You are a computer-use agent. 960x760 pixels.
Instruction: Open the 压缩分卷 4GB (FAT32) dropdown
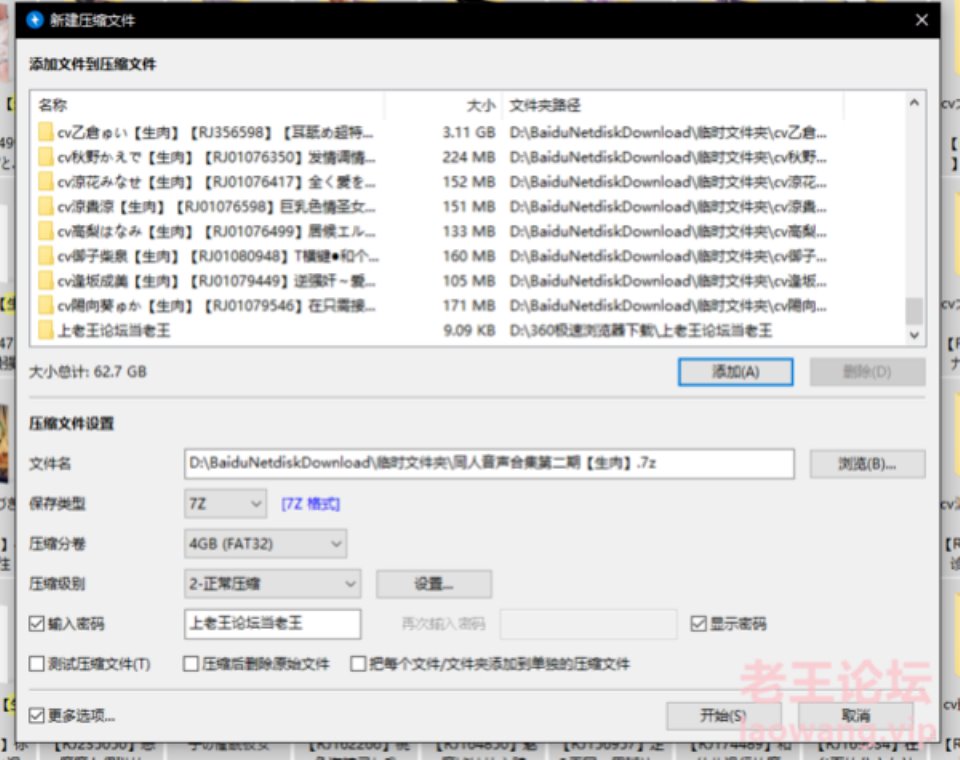265,544
